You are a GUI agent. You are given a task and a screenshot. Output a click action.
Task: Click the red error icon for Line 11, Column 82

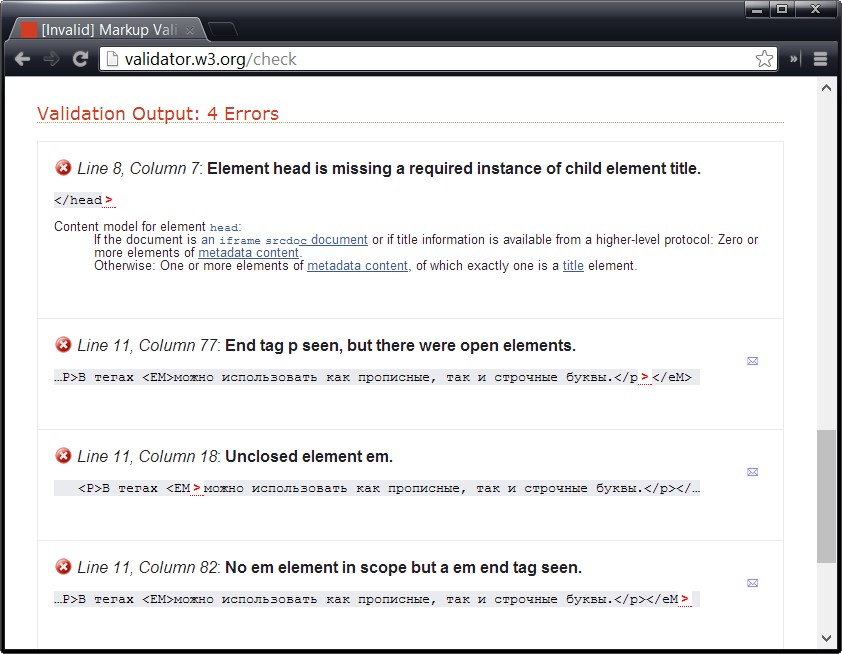click(x=63, y=566)
